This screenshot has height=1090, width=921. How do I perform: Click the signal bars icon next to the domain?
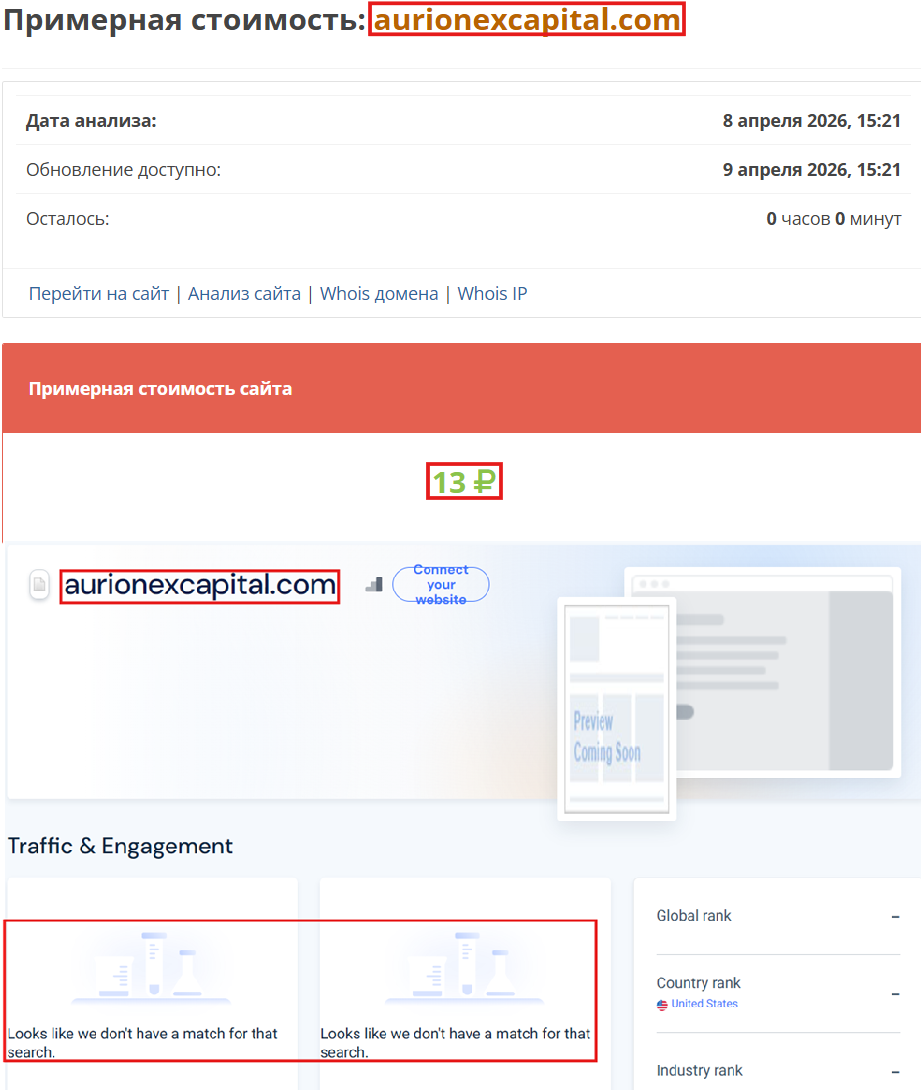tap(374, 586)
